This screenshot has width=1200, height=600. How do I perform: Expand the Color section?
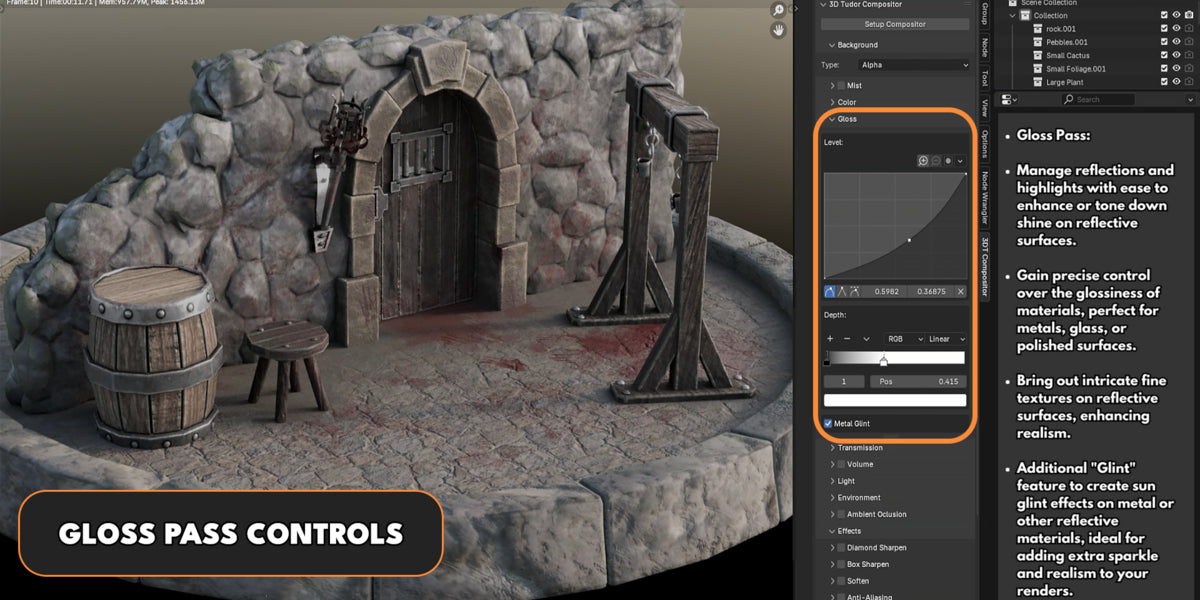[x=831, y=102]
